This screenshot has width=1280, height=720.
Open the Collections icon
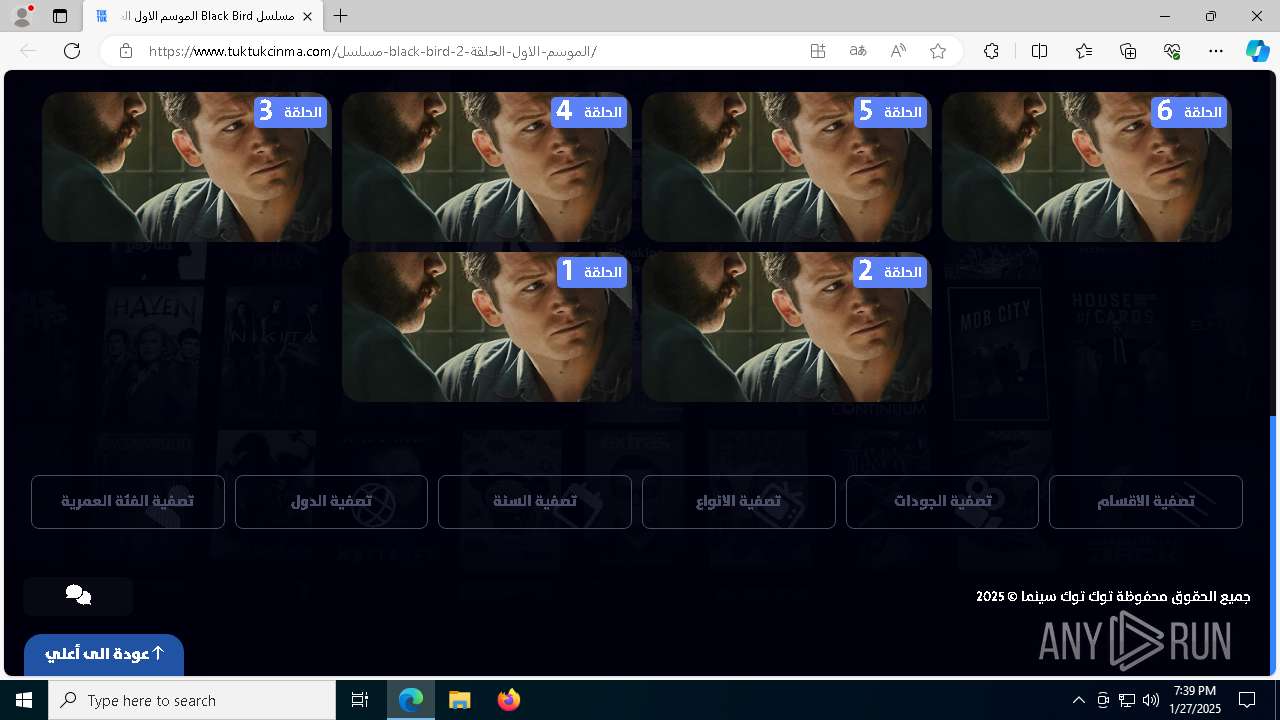tap(1128, 51)
